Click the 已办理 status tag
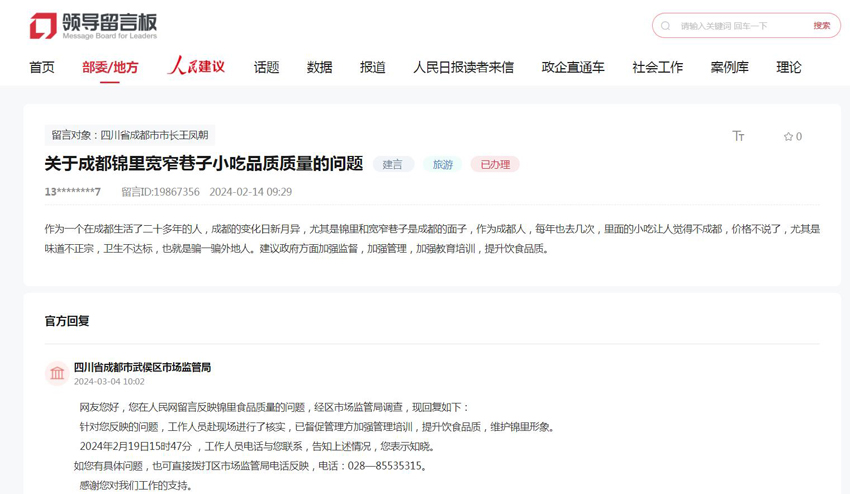The width and height of the screenshot is (850, 494). (494, 165)
